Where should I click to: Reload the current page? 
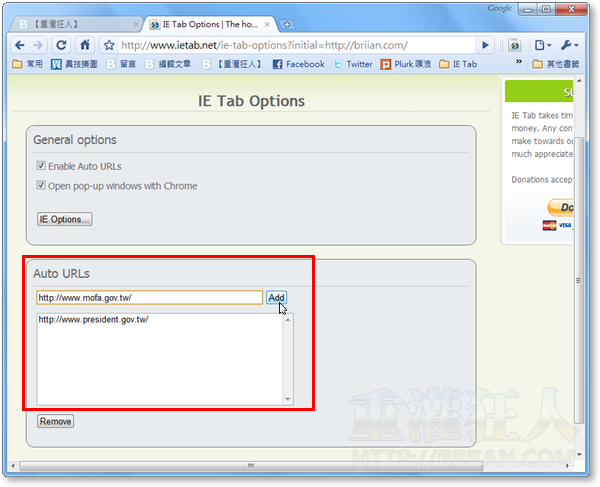pyautogui.click(x=62, y=45)
